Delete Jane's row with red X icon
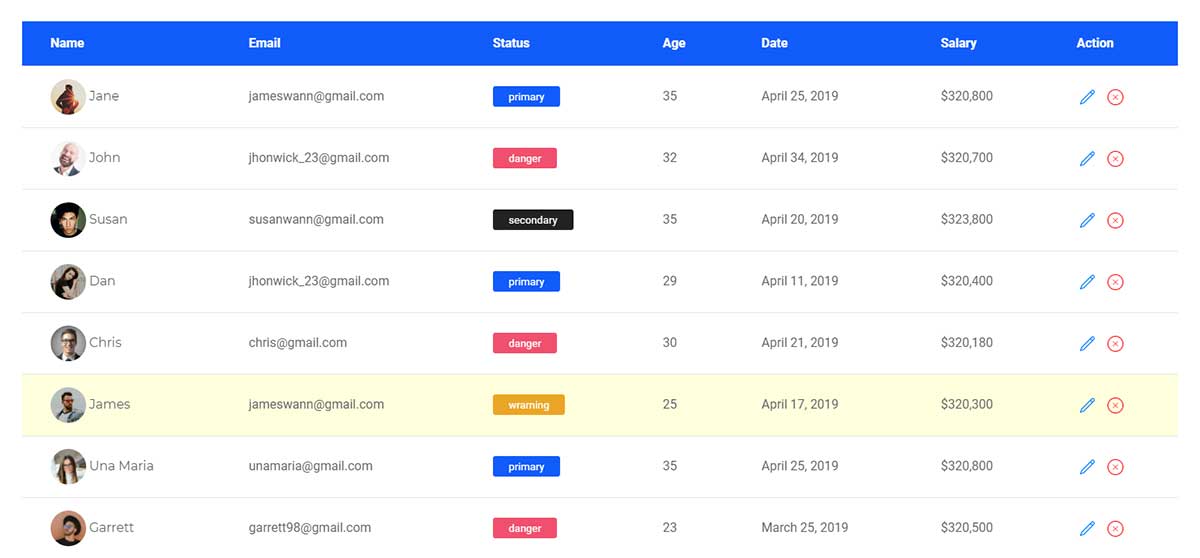The image size is (1200, 558). coord(1115,97)
